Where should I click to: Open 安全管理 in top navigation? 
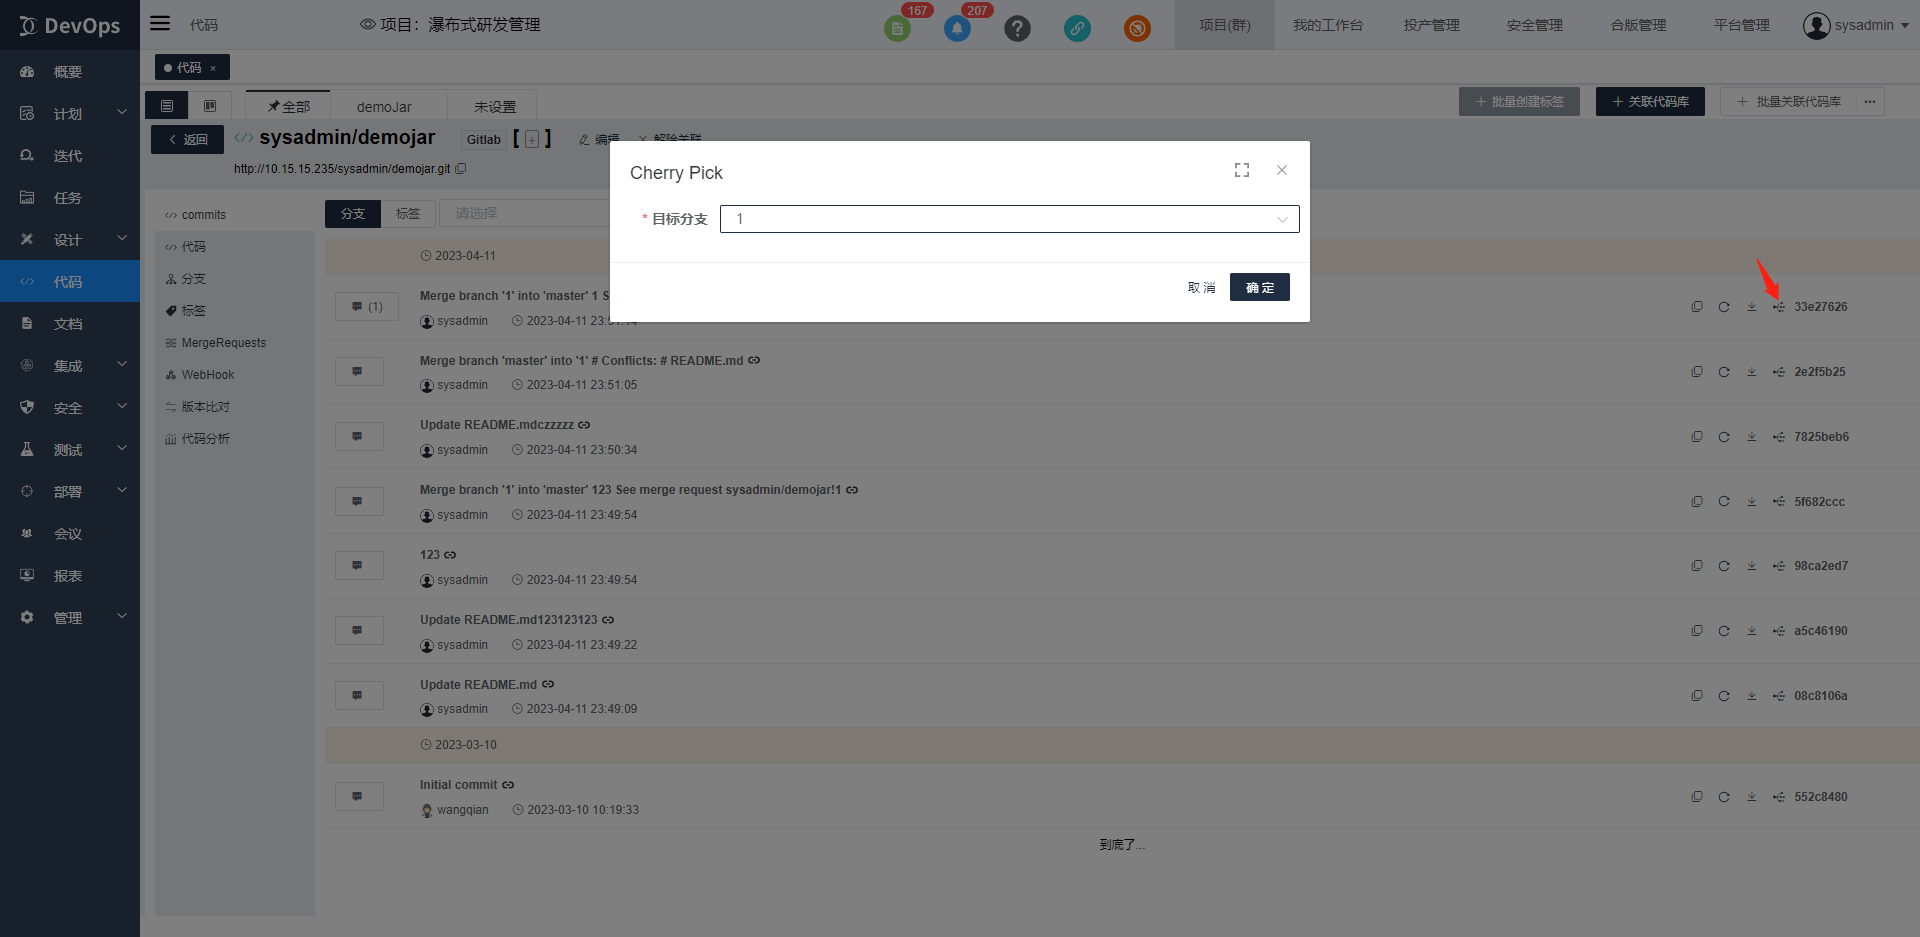click(1534, 26)
